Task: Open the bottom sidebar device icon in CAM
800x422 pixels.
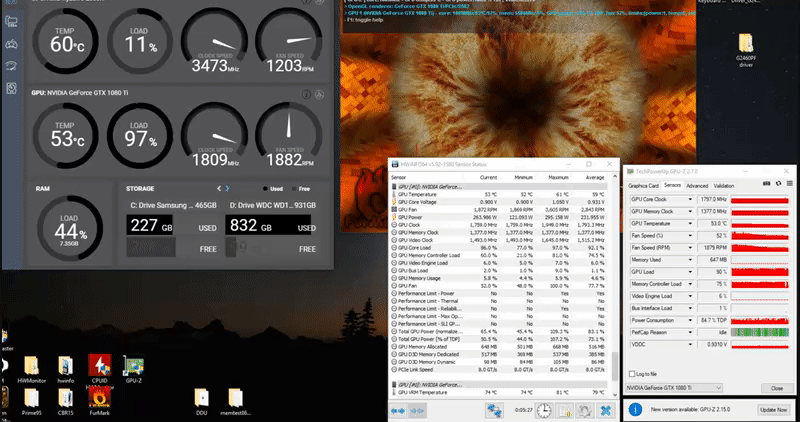Action: point(11,88)
